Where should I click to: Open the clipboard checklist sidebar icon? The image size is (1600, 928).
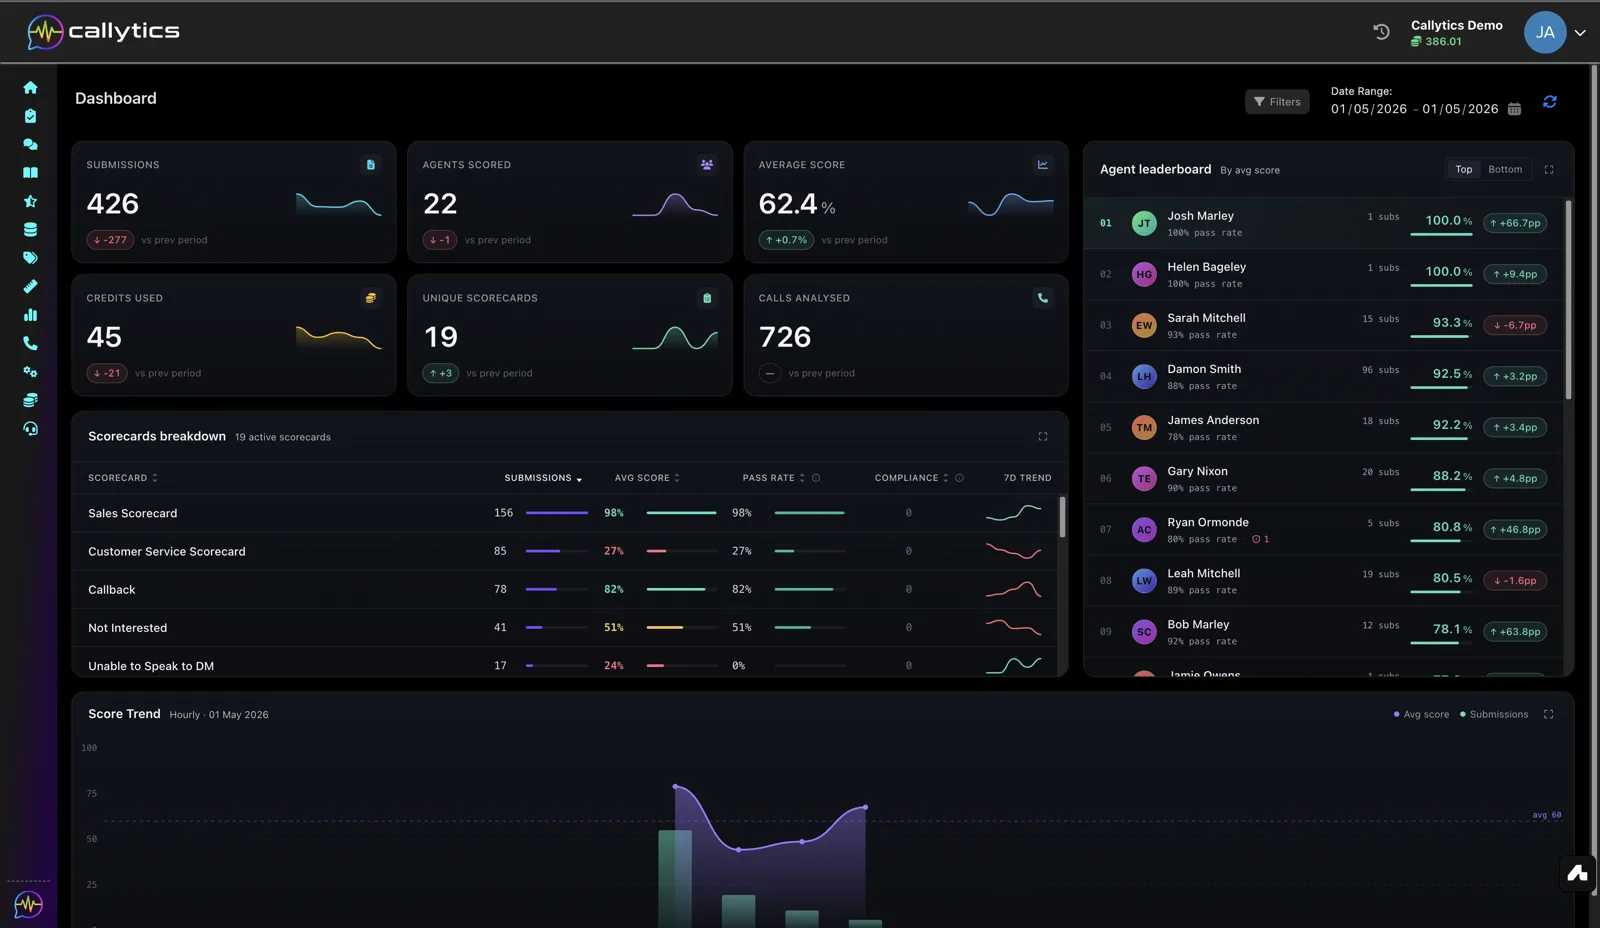[x=30, y=116]
